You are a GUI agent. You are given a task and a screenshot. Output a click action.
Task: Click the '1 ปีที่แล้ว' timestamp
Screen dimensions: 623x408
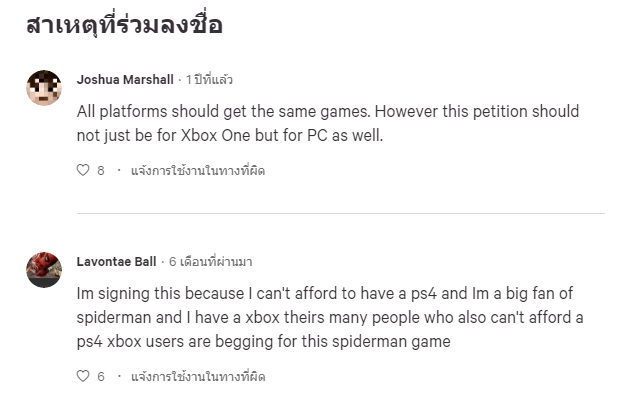pyautogui.click(x=210, y=79)
